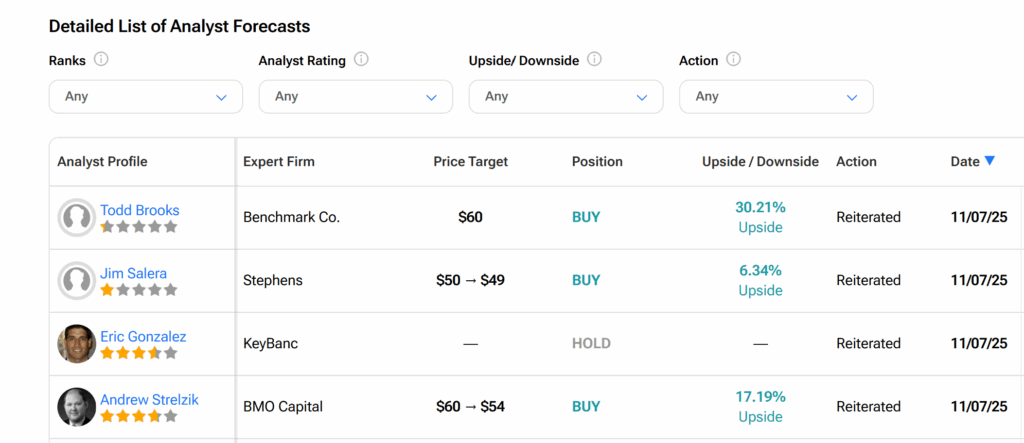Click the Position column header
1024x443 pixels.
click(597, 161)
